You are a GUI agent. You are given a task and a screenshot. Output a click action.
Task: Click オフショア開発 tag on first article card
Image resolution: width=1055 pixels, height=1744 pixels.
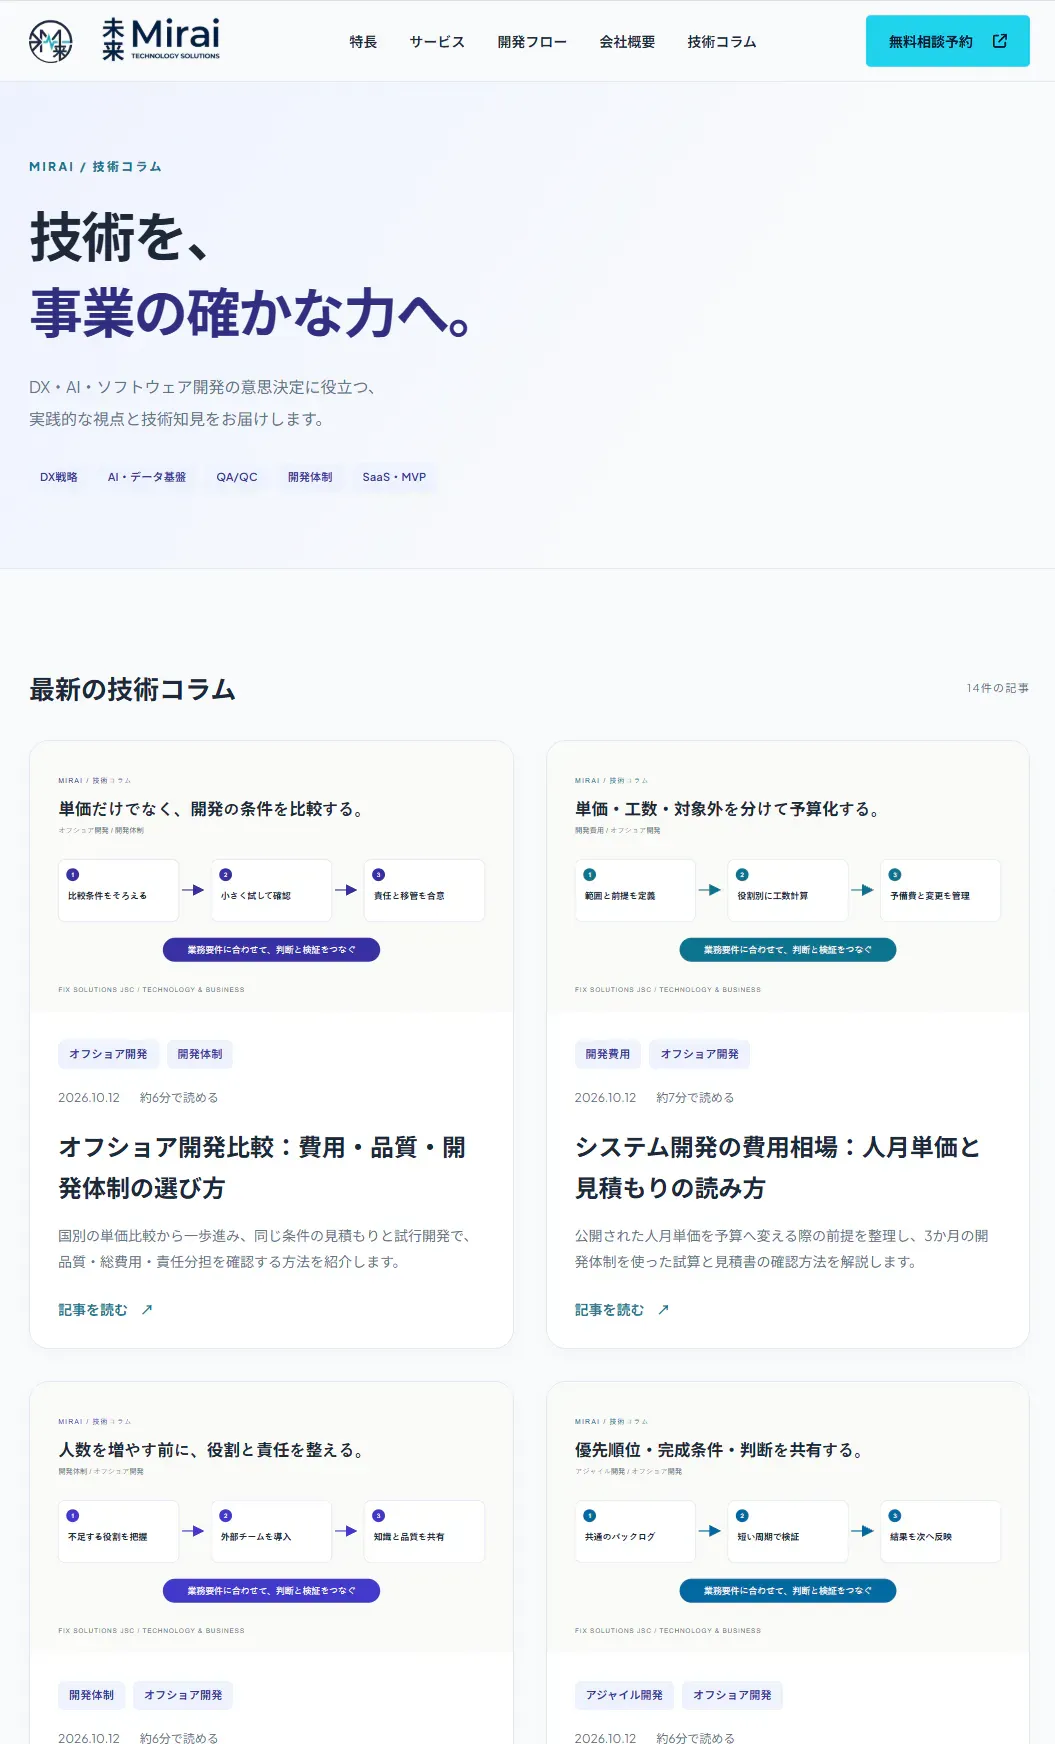(x=108, y=1054)
